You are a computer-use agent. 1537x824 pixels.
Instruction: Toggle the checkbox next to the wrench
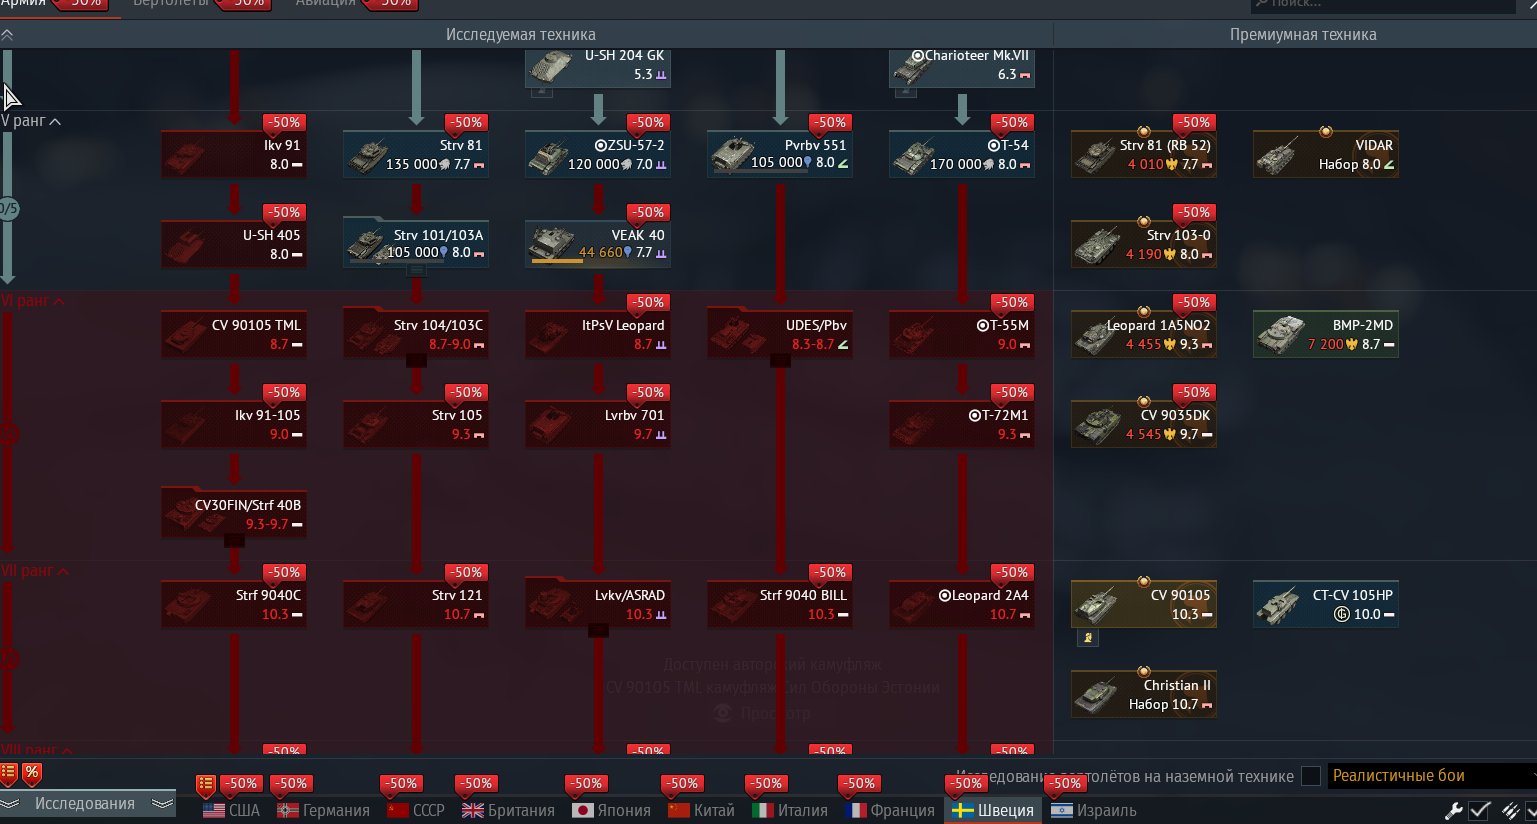(1480, 810)
